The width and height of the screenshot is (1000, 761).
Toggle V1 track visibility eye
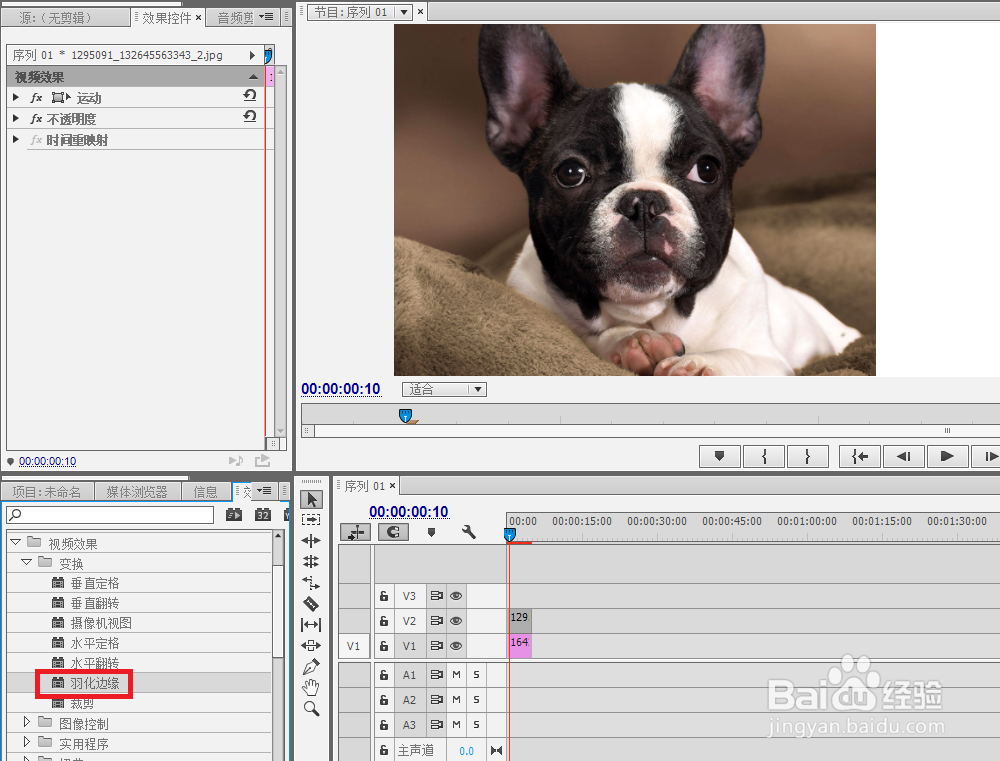455,646
